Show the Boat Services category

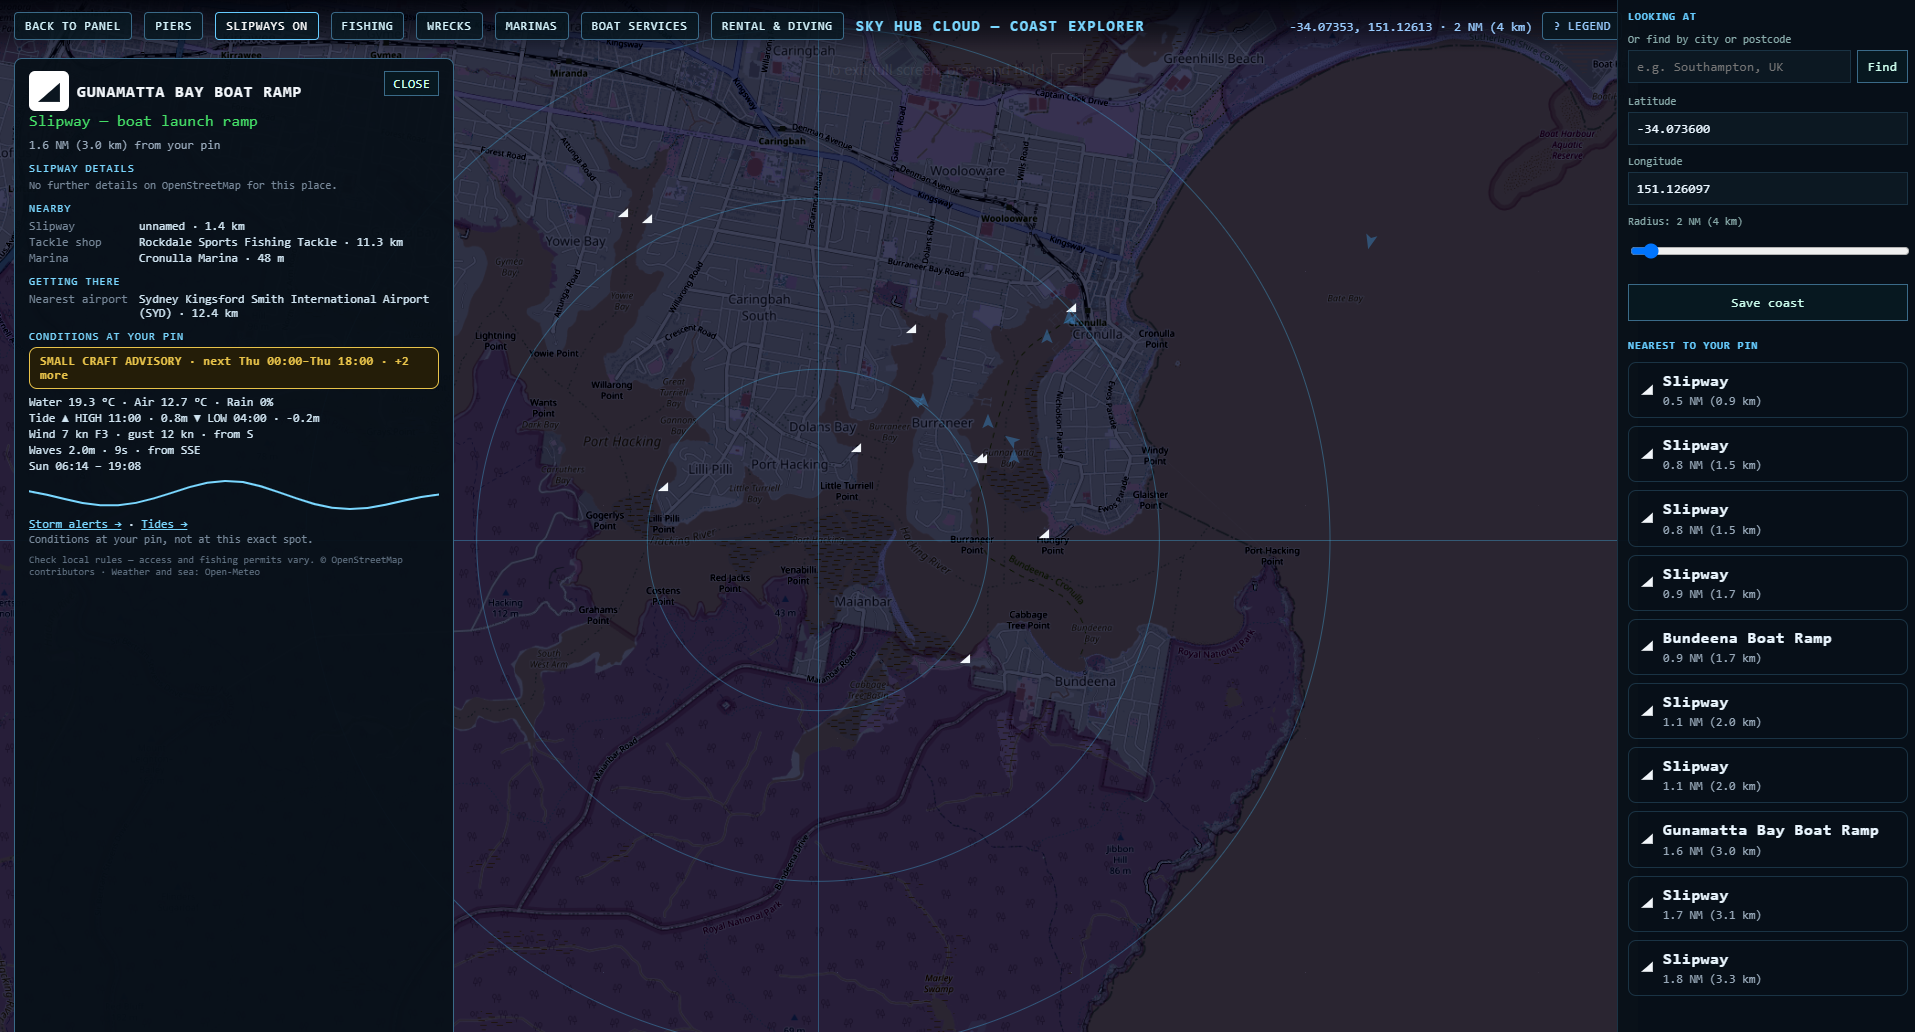(x=639, y=26)
